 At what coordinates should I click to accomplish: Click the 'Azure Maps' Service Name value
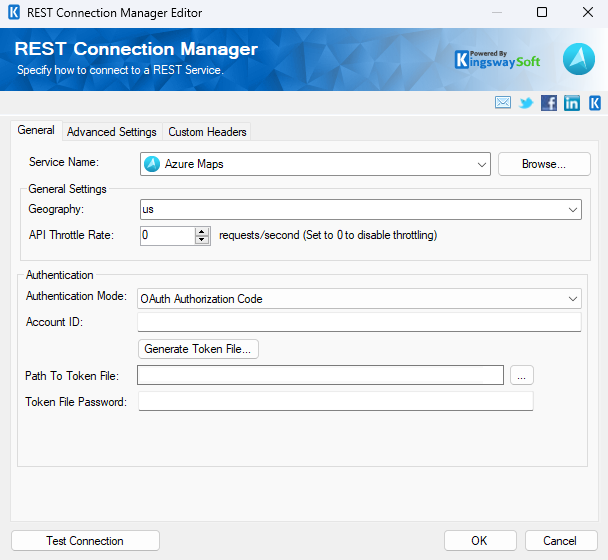pos(194,164)
